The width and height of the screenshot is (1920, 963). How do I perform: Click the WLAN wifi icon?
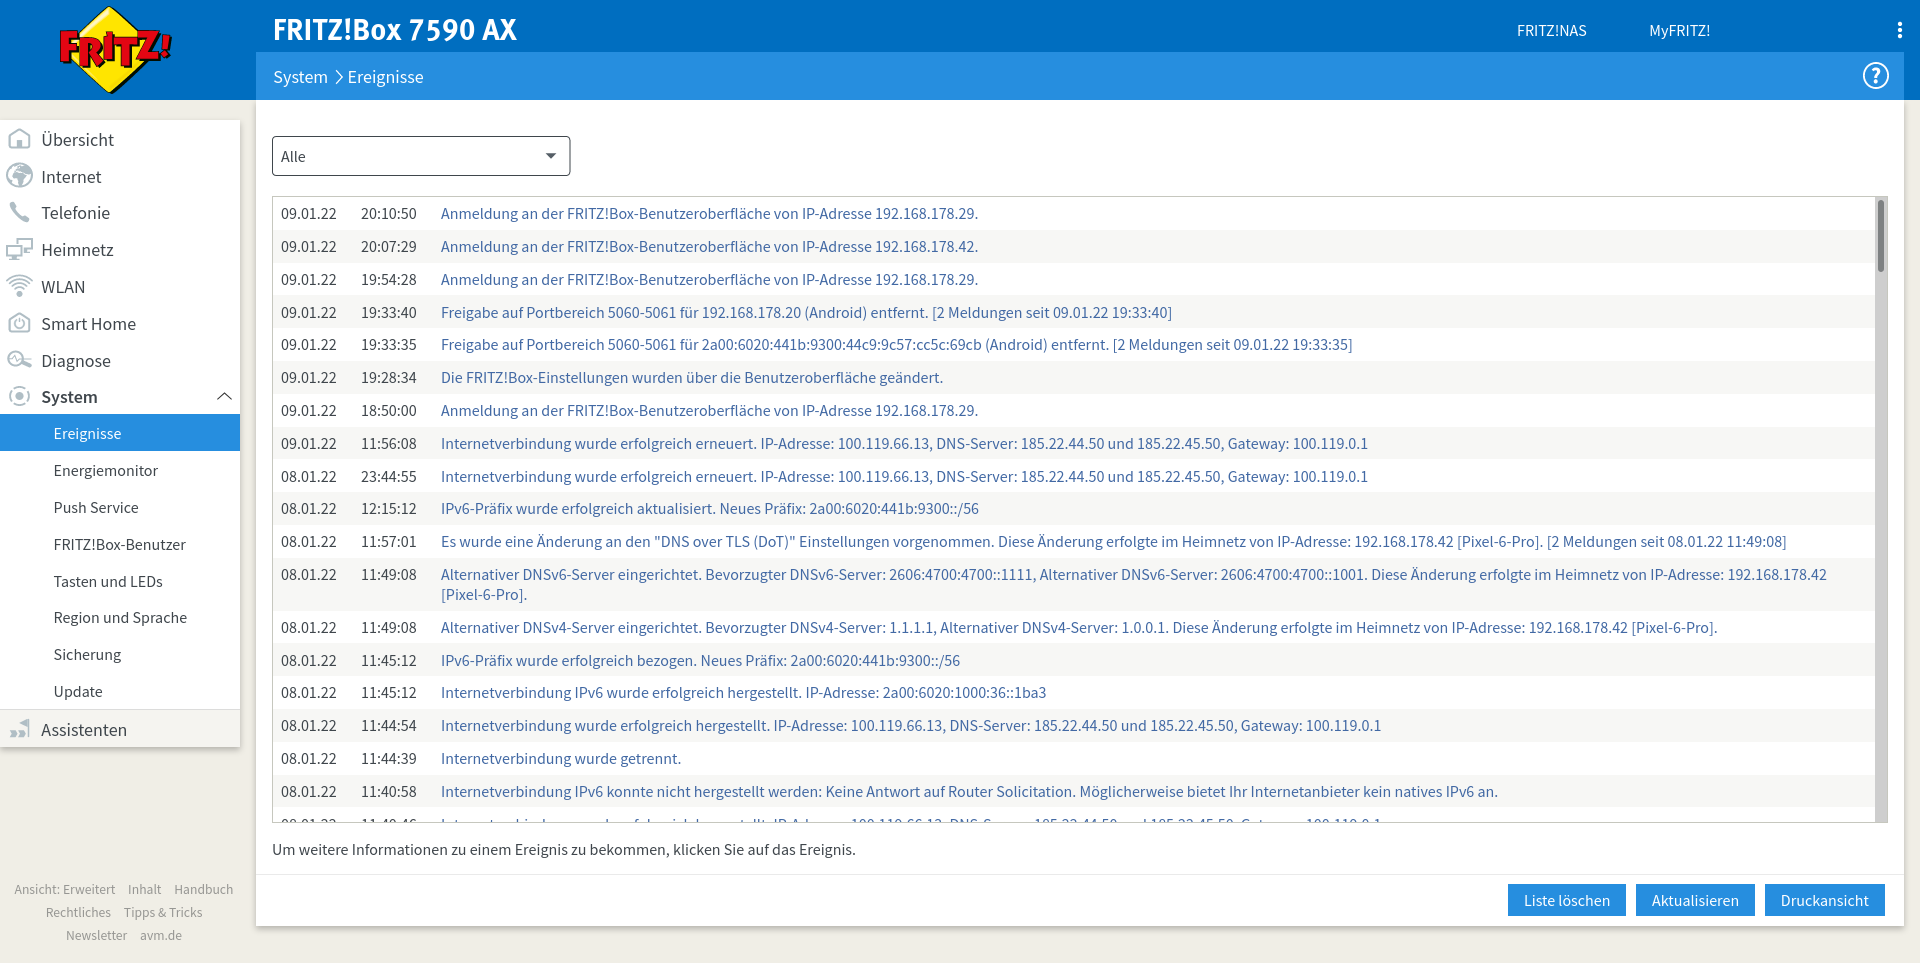pos(19,286)
